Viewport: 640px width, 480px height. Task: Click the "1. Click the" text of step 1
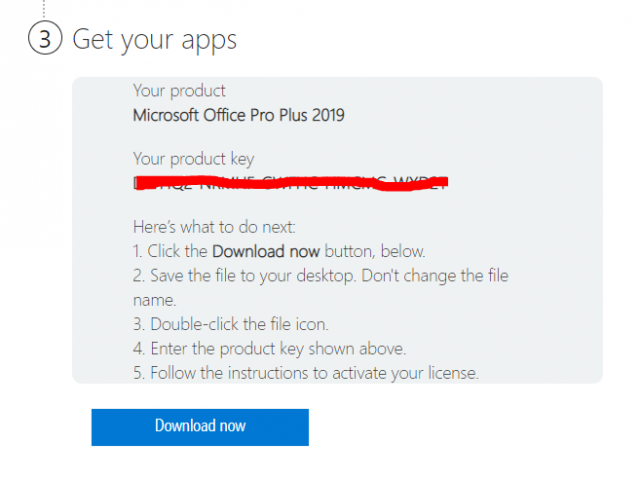tap(170, 250)
